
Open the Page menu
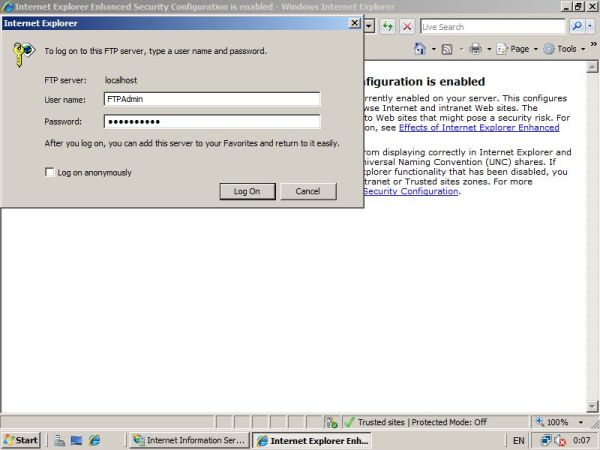point(517,49)
